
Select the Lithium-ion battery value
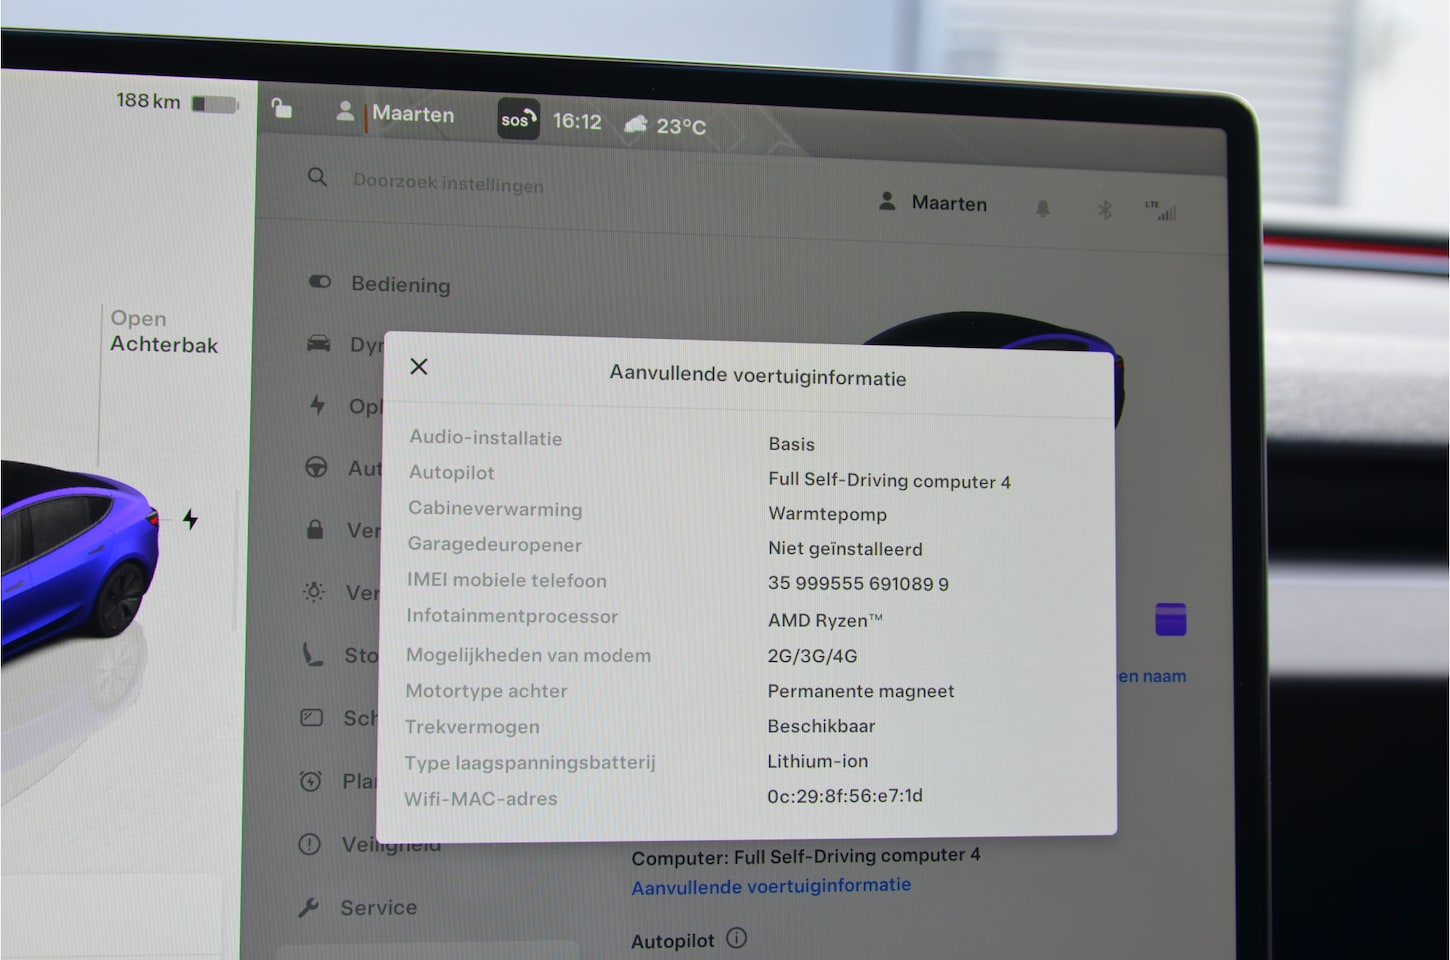point(817,761)
